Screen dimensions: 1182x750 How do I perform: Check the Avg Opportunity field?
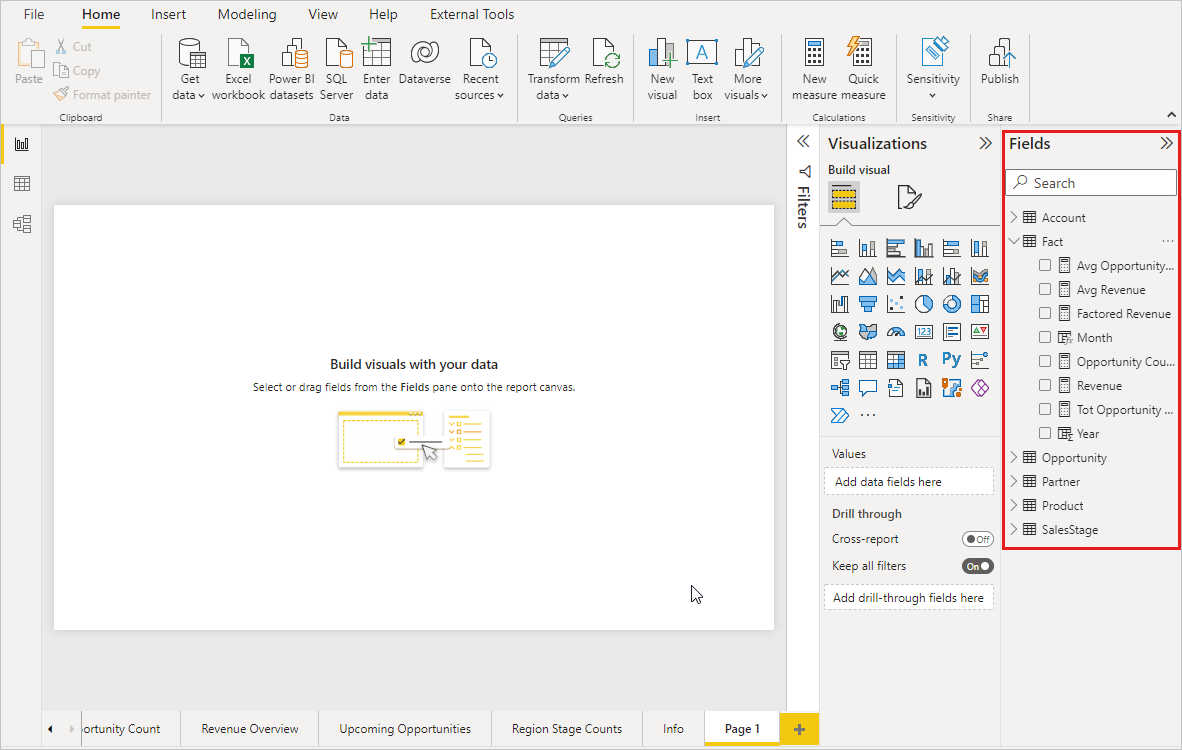point(1045,265)
